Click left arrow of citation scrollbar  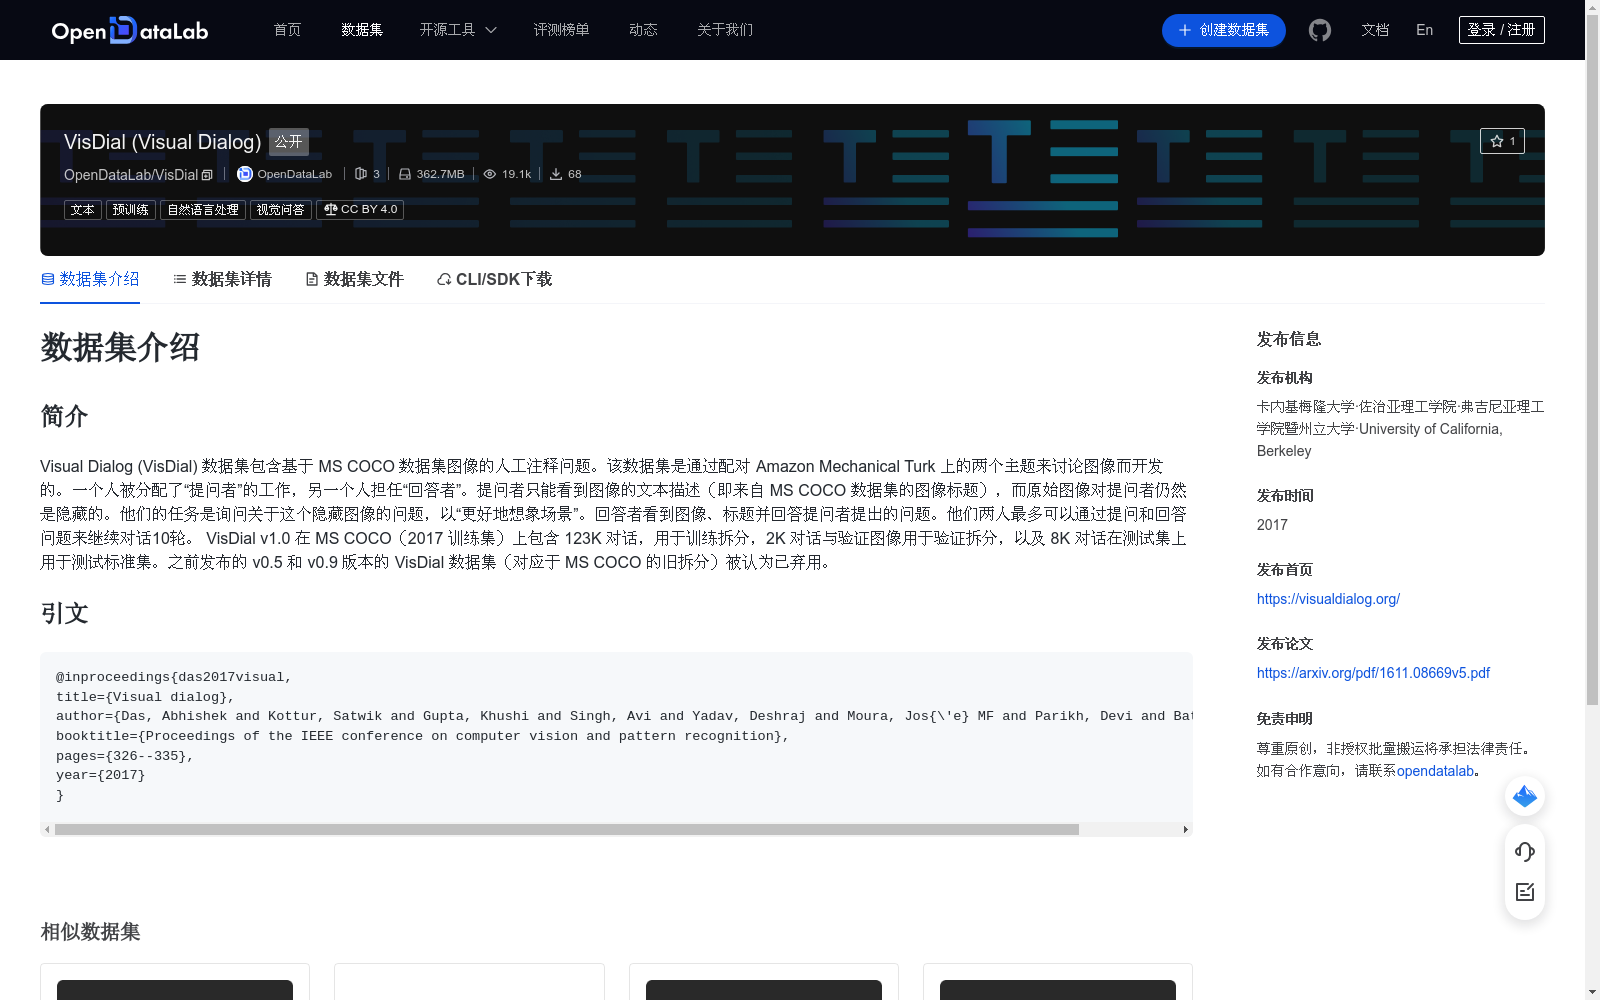[47, 829]
